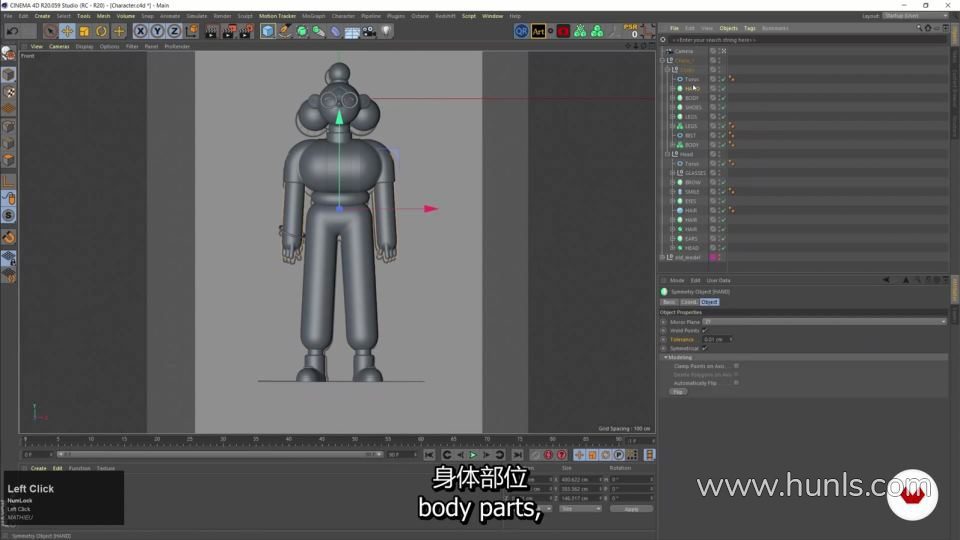Collapse the Head null group
This screenshot has height=540, width=960.
667,154
